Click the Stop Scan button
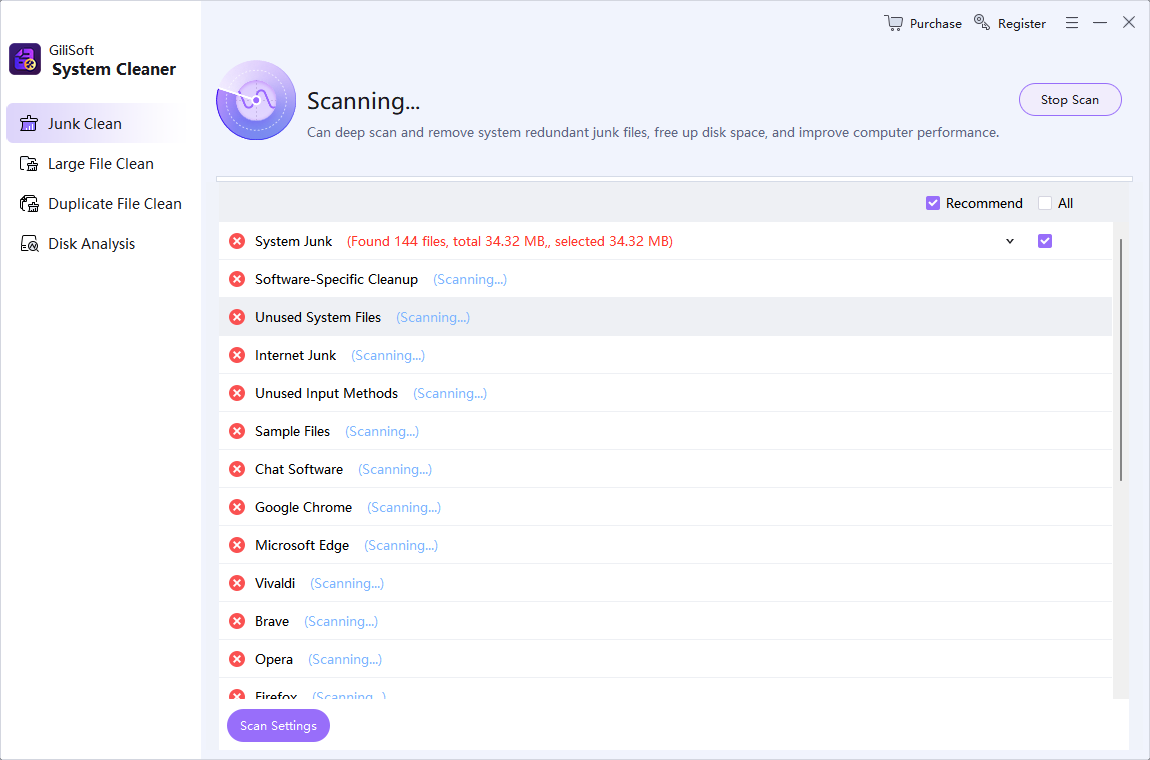1150x760 pixels. pyautogui.click(x=1070, y=100)
